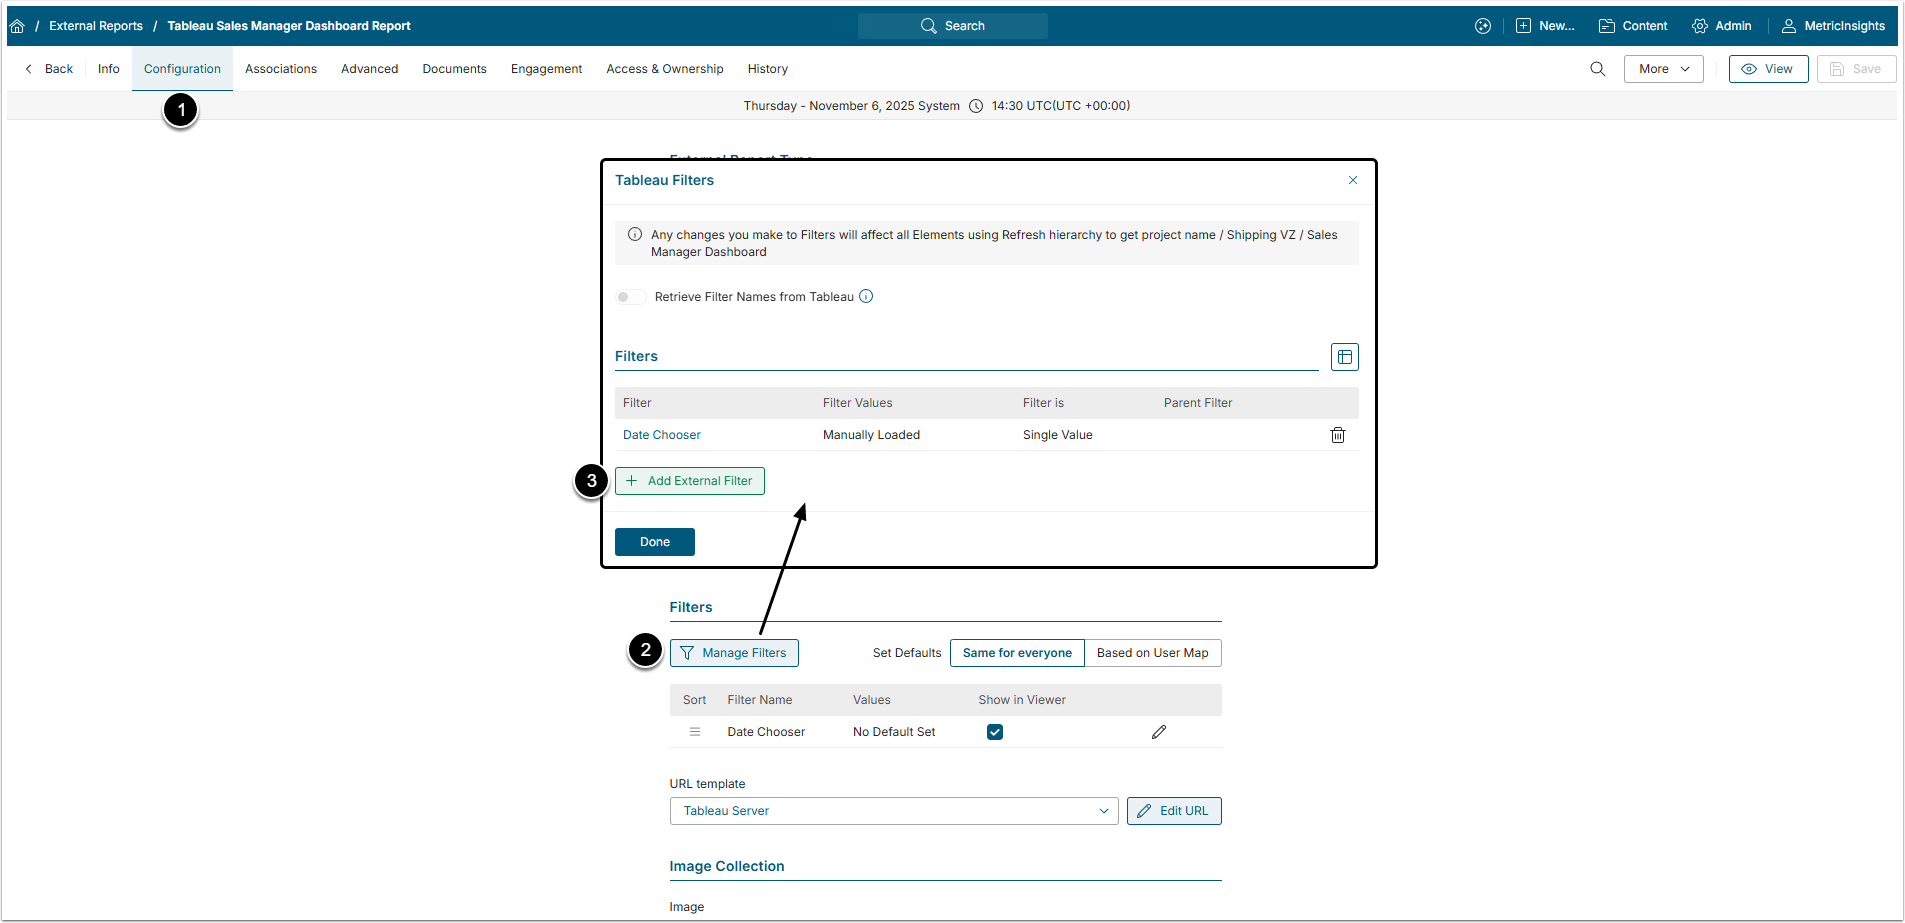Image resolution: width=1905 pixels, height=923 pixels.
Task: Select Based on User Map option
Action: [x=1152, y=653]
